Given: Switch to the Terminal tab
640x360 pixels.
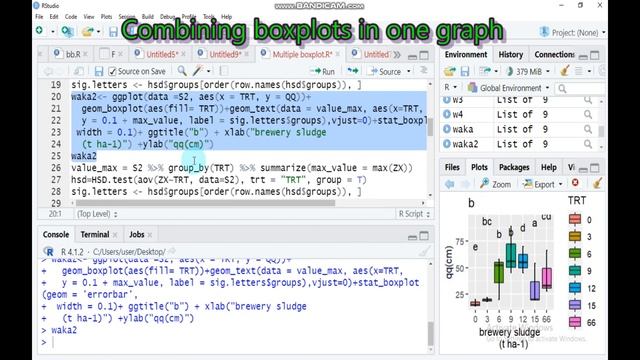Looking at the screenshot, I should point(95,235).
